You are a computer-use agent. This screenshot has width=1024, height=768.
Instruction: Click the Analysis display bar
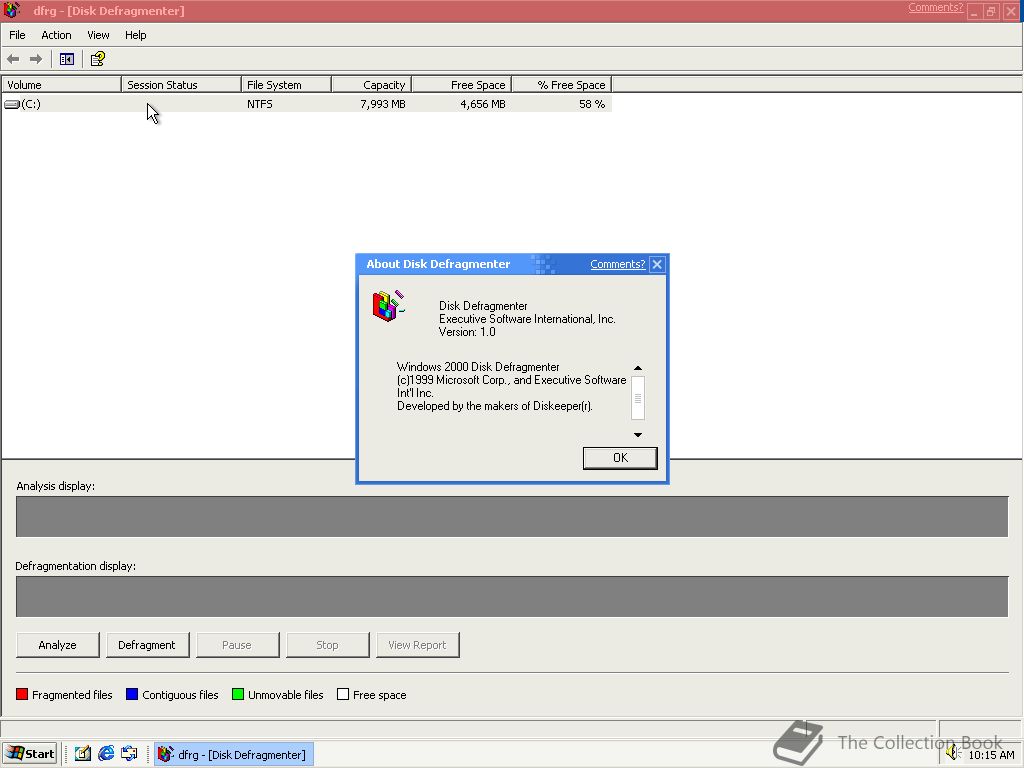(512, 517)
